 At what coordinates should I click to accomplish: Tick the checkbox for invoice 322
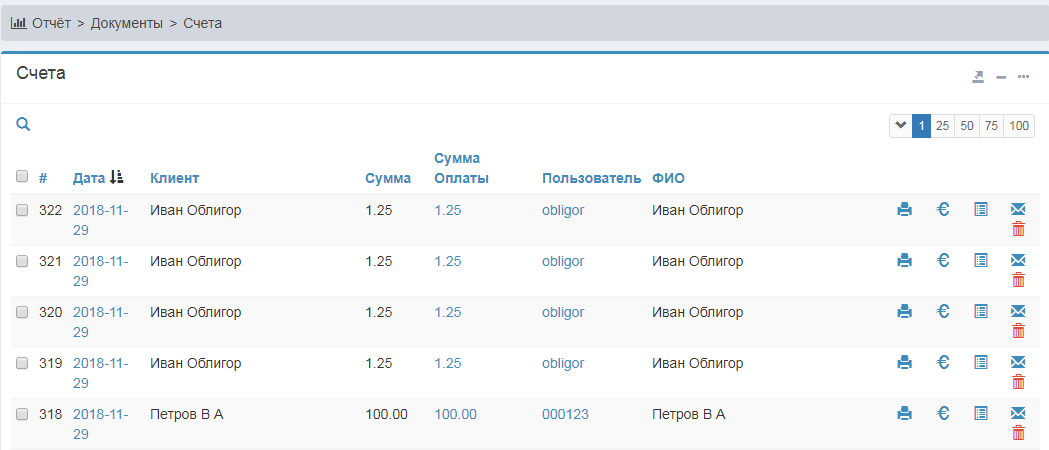click(22, 211)
